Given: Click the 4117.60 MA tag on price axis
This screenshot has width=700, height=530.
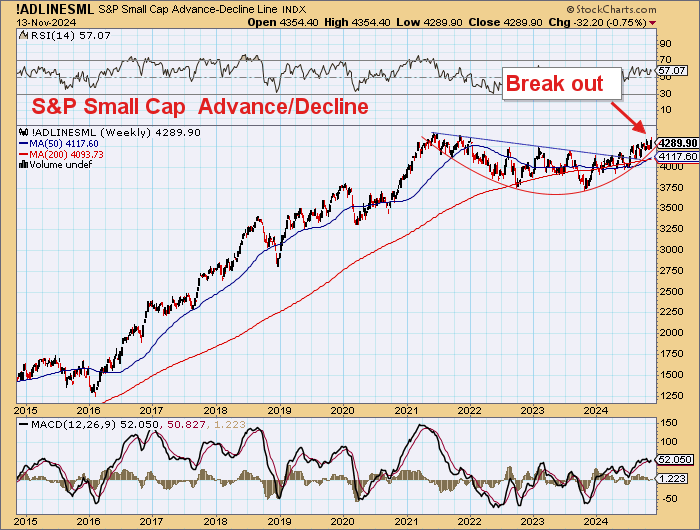Looking at the screenshot, I should click(678, 156).
